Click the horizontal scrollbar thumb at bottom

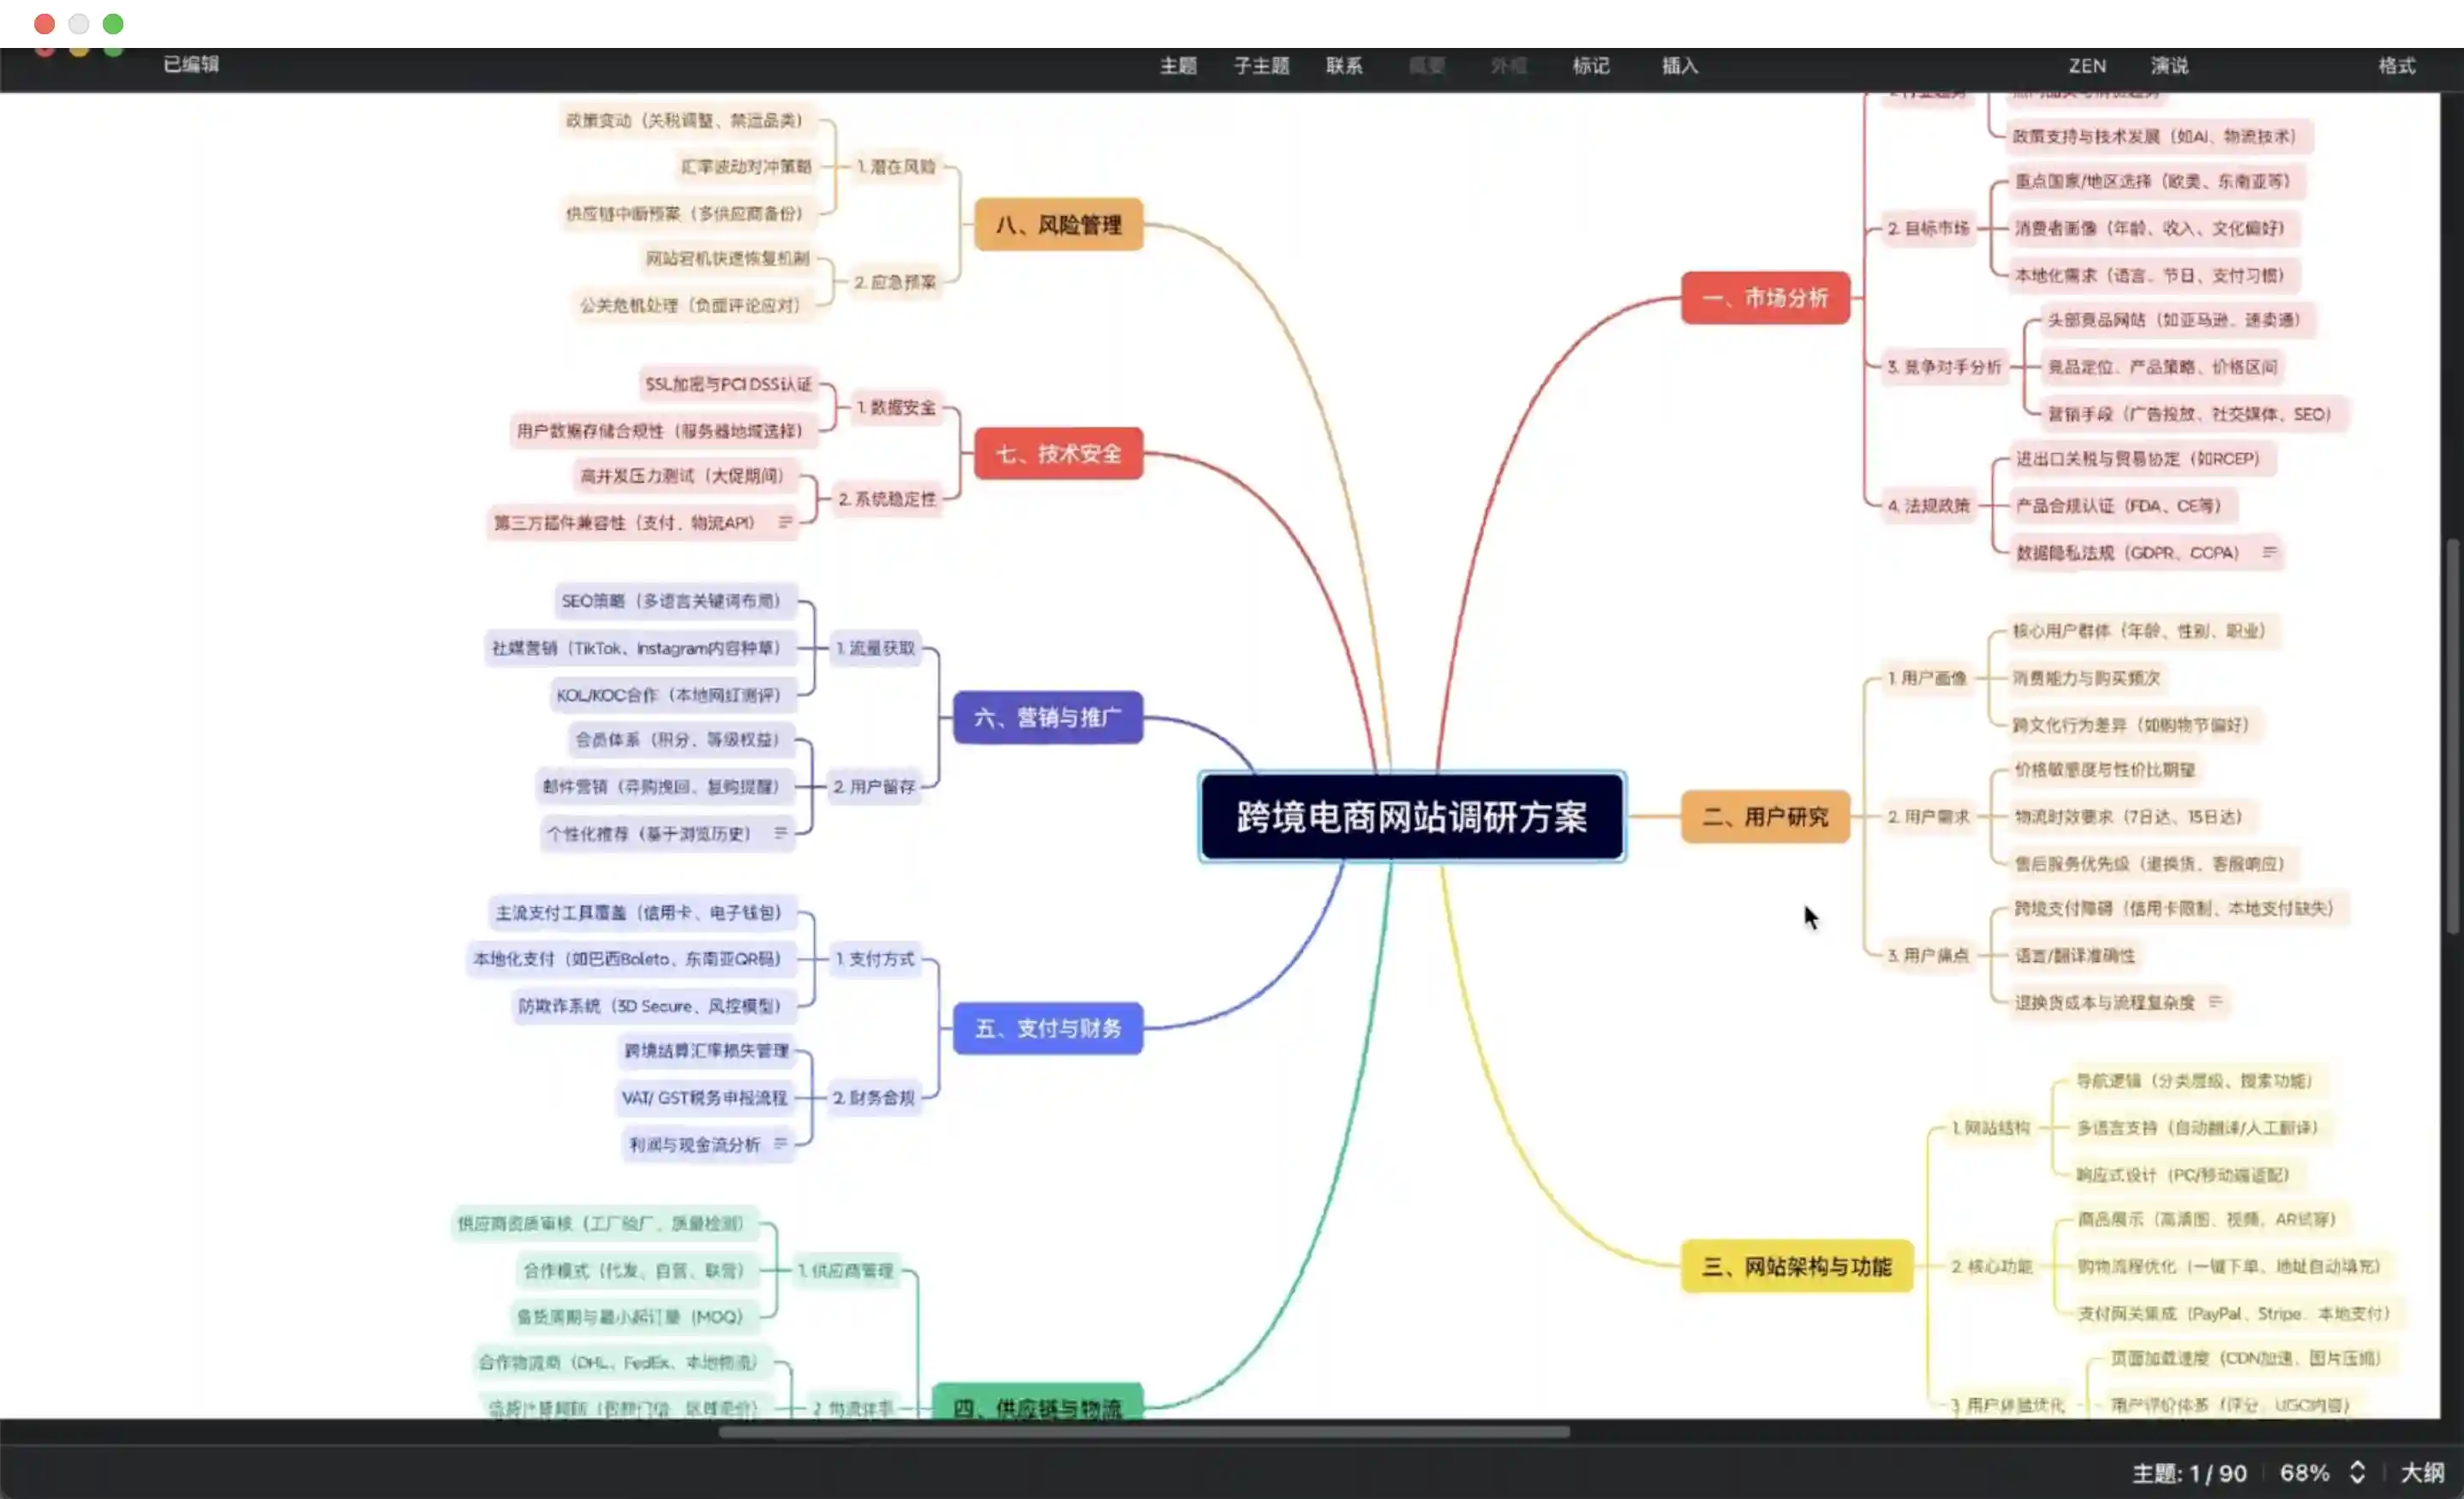(x=1143, y=1431)
